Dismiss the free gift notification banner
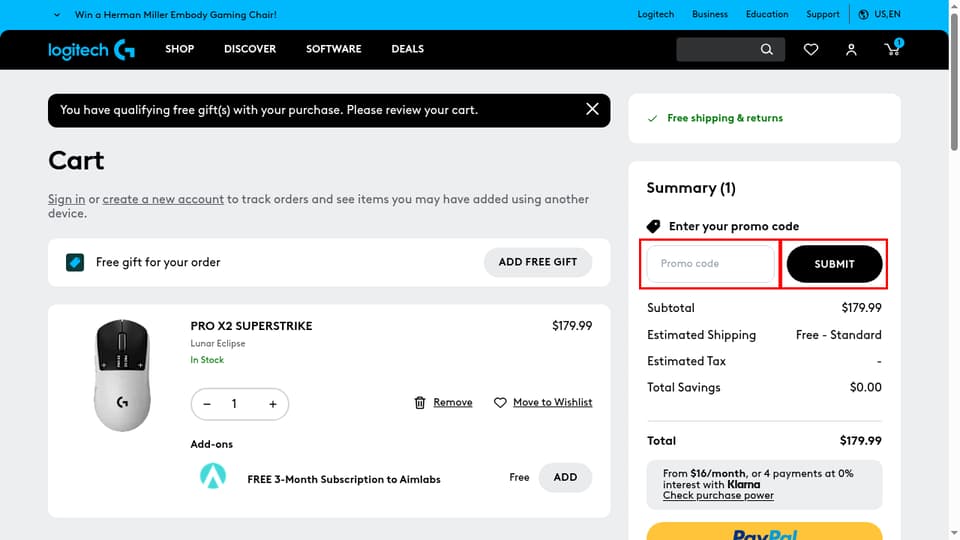Screen dimensions: 960x540 click(592, 109)
